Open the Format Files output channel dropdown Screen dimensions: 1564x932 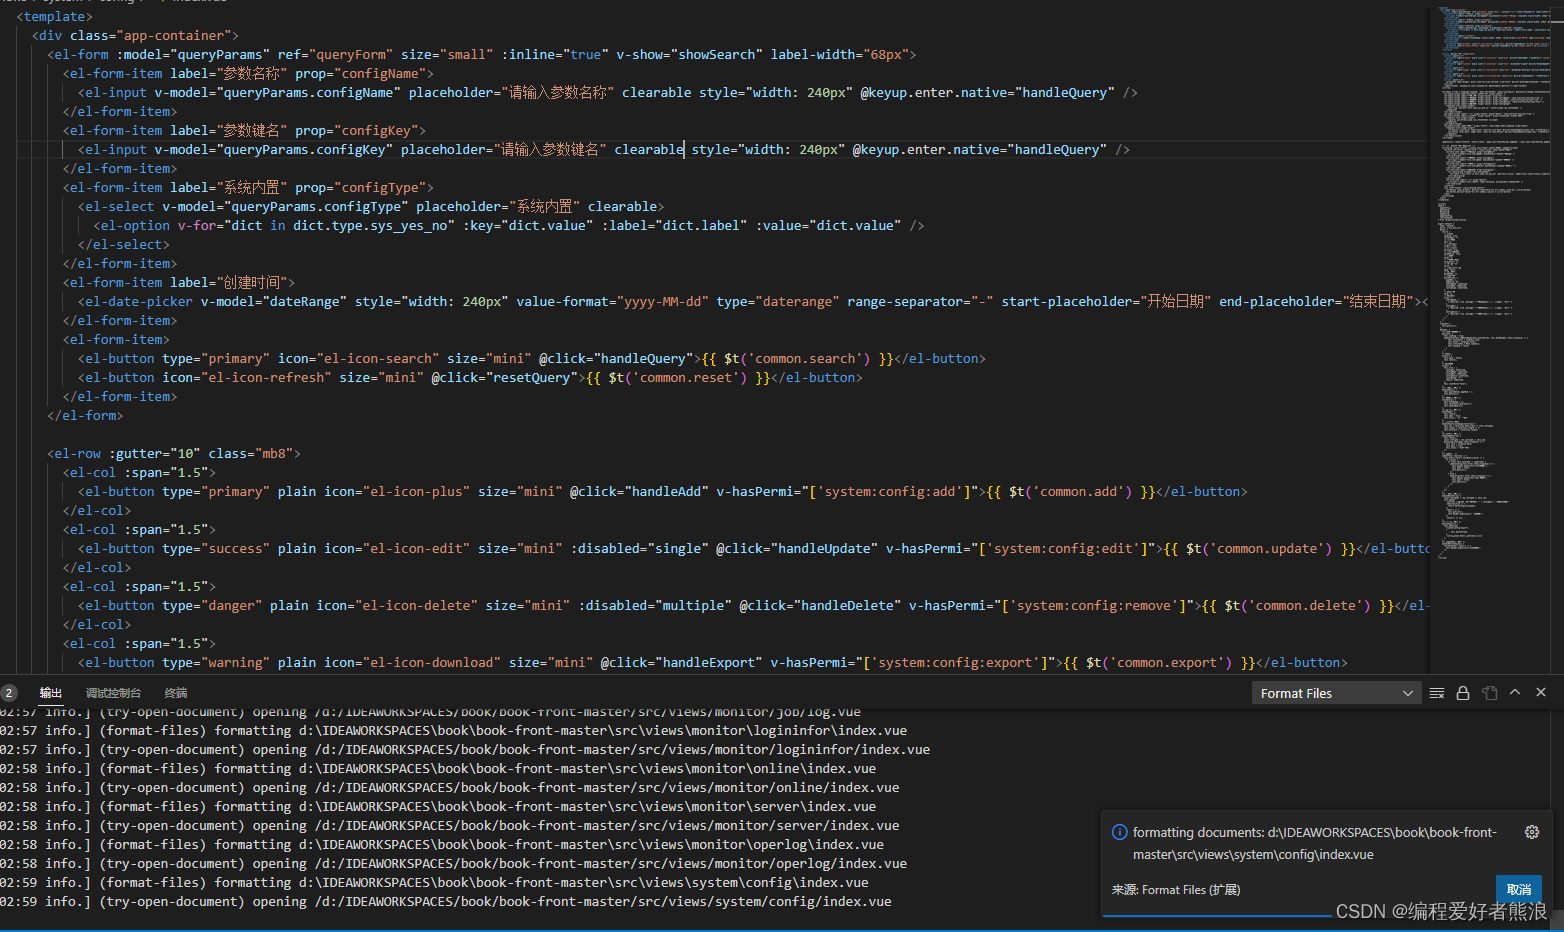click(1336, 693)
